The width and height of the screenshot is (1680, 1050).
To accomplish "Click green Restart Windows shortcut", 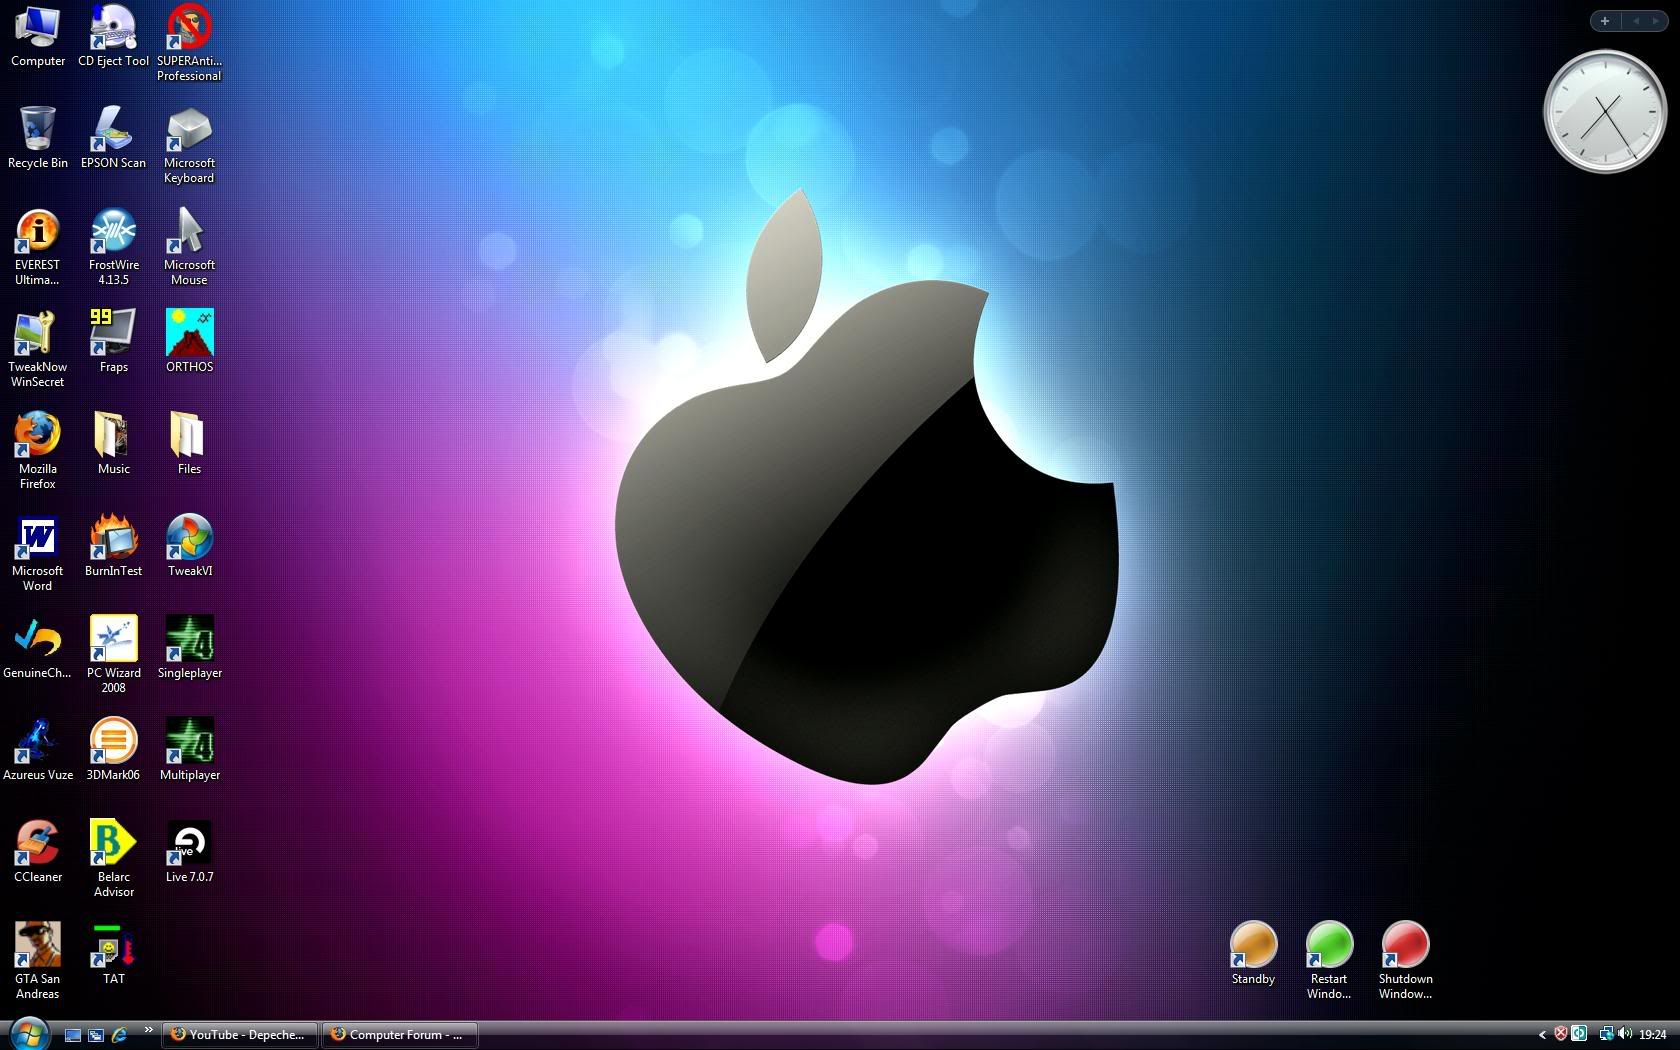I will tap(1329, 961).
